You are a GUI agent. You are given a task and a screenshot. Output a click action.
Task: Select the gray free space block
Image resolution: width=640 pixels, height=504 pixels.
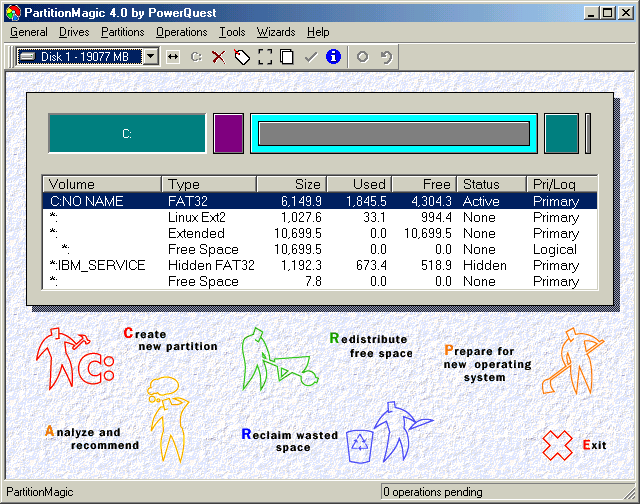pyautogui.click(x=394, y=133)
